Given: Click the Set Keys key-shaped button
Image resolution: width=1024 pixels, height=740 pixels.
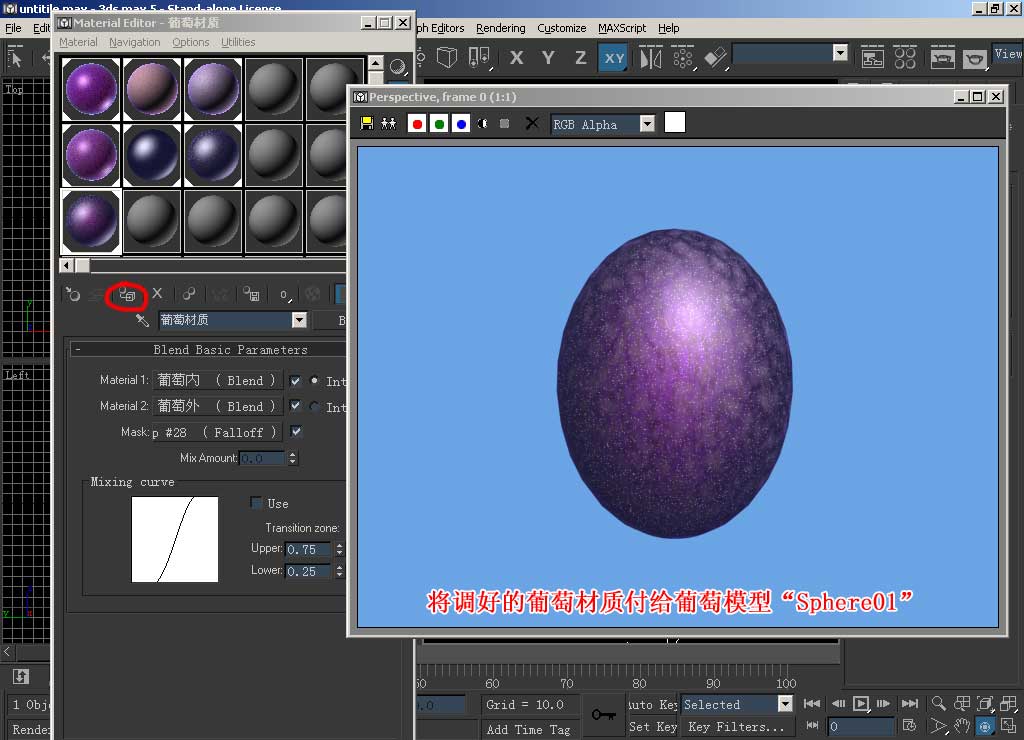Looking at the screenshot, I should click(x=603, y=715).
